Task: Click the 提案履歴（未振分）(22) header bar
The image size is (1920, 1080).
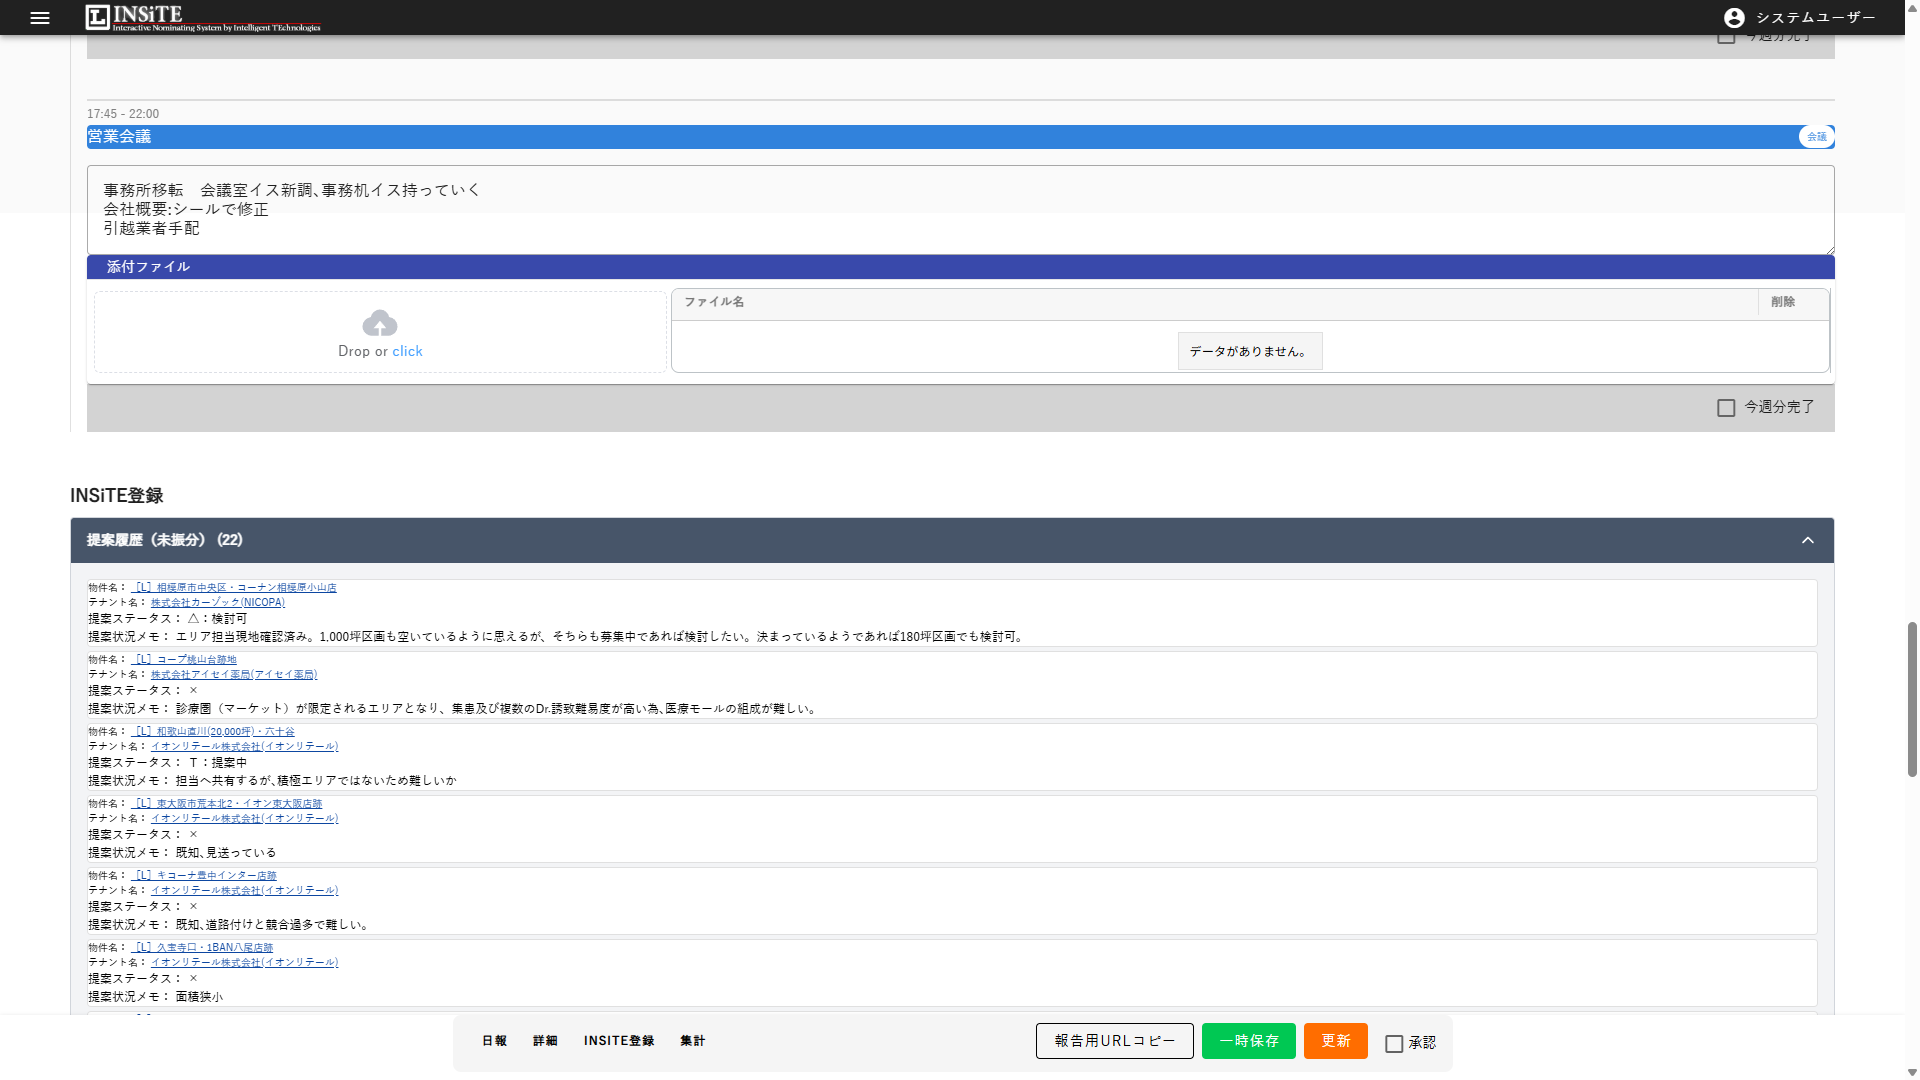Action: (x=952, y=540)
